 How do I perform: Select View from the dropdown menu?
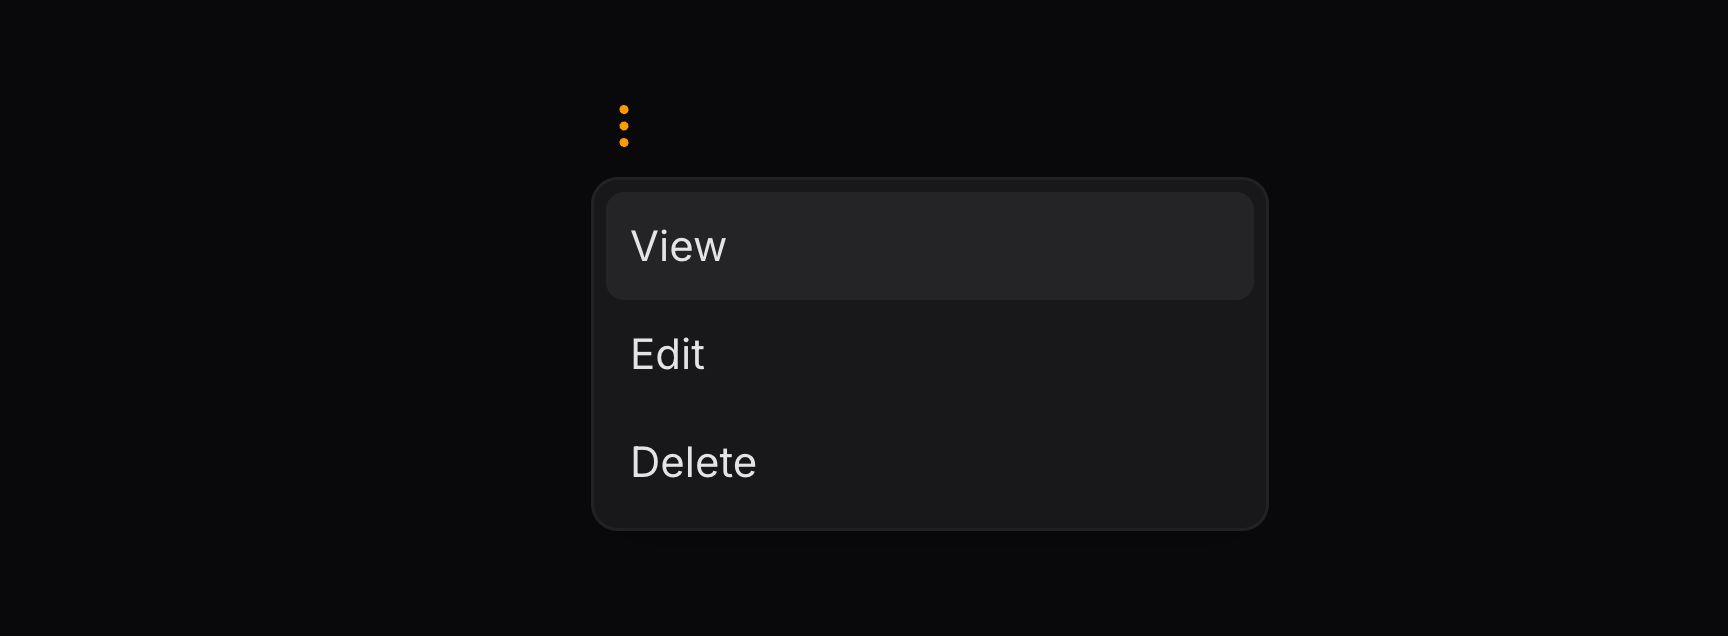[929, 246]
